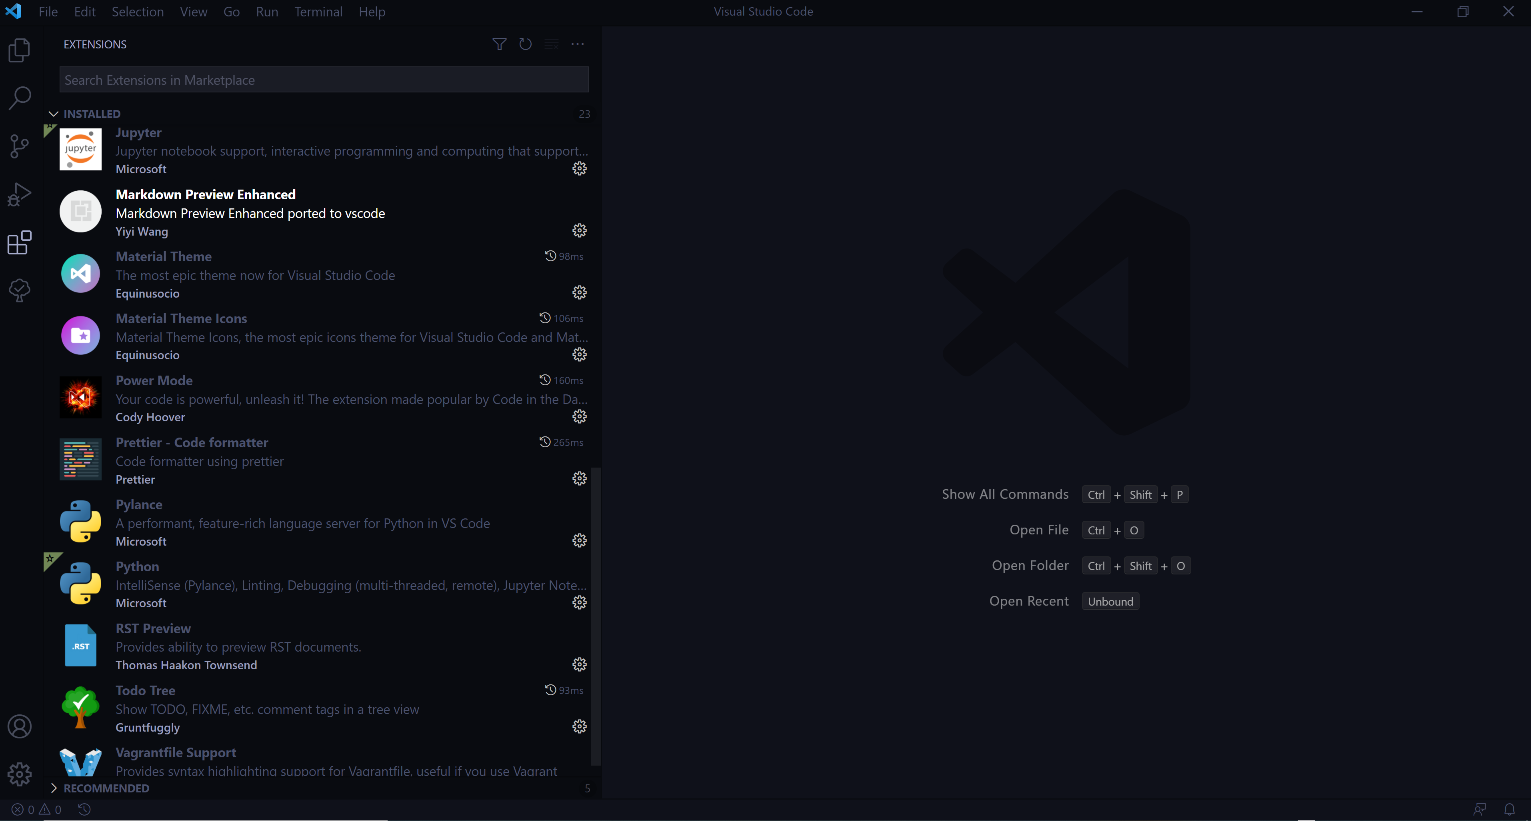Click 'Open File' label
The width and height of the screenshot is (1531, 821).
[1039, 530]
